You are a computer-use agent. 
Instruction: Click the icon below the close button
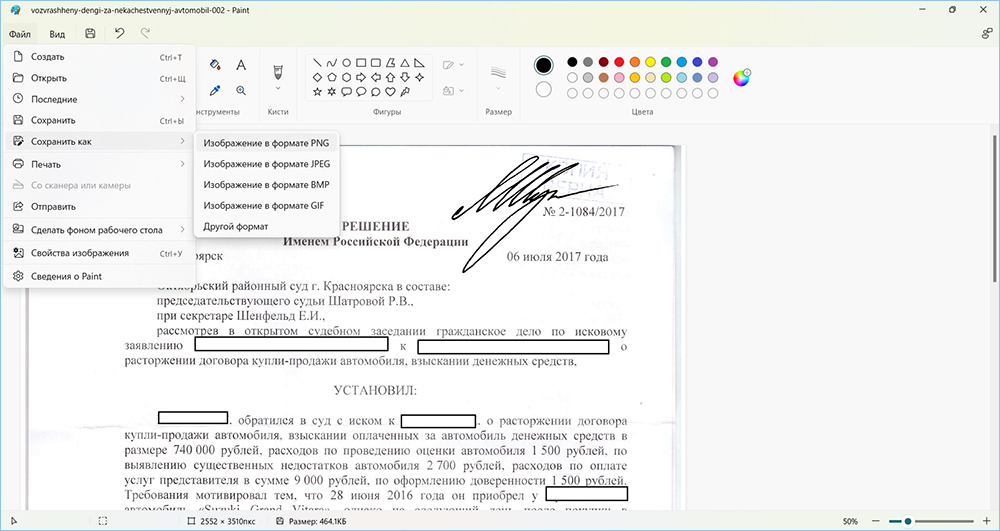coord(986,34)
